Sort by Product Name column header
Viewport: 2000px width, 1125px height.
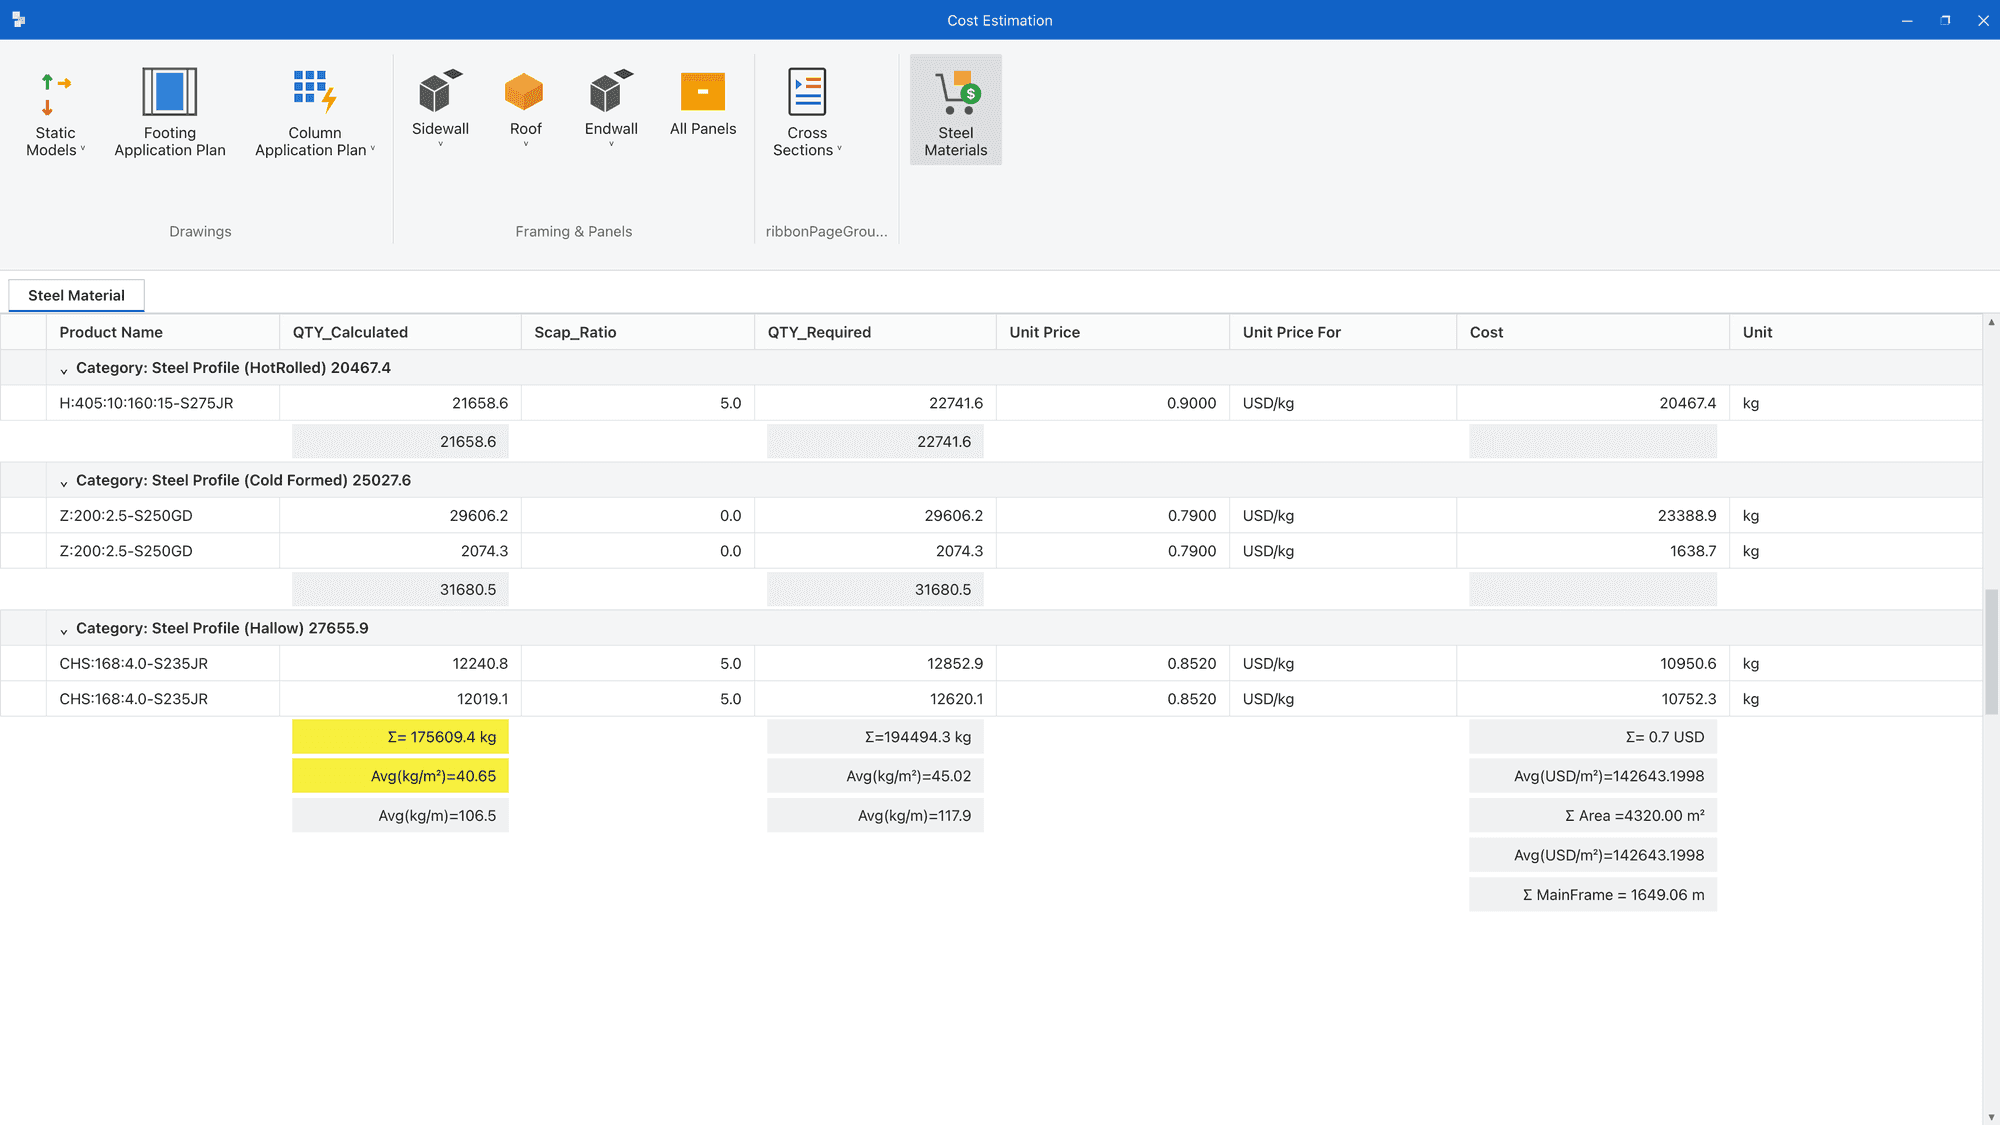(x=163, y=332)
